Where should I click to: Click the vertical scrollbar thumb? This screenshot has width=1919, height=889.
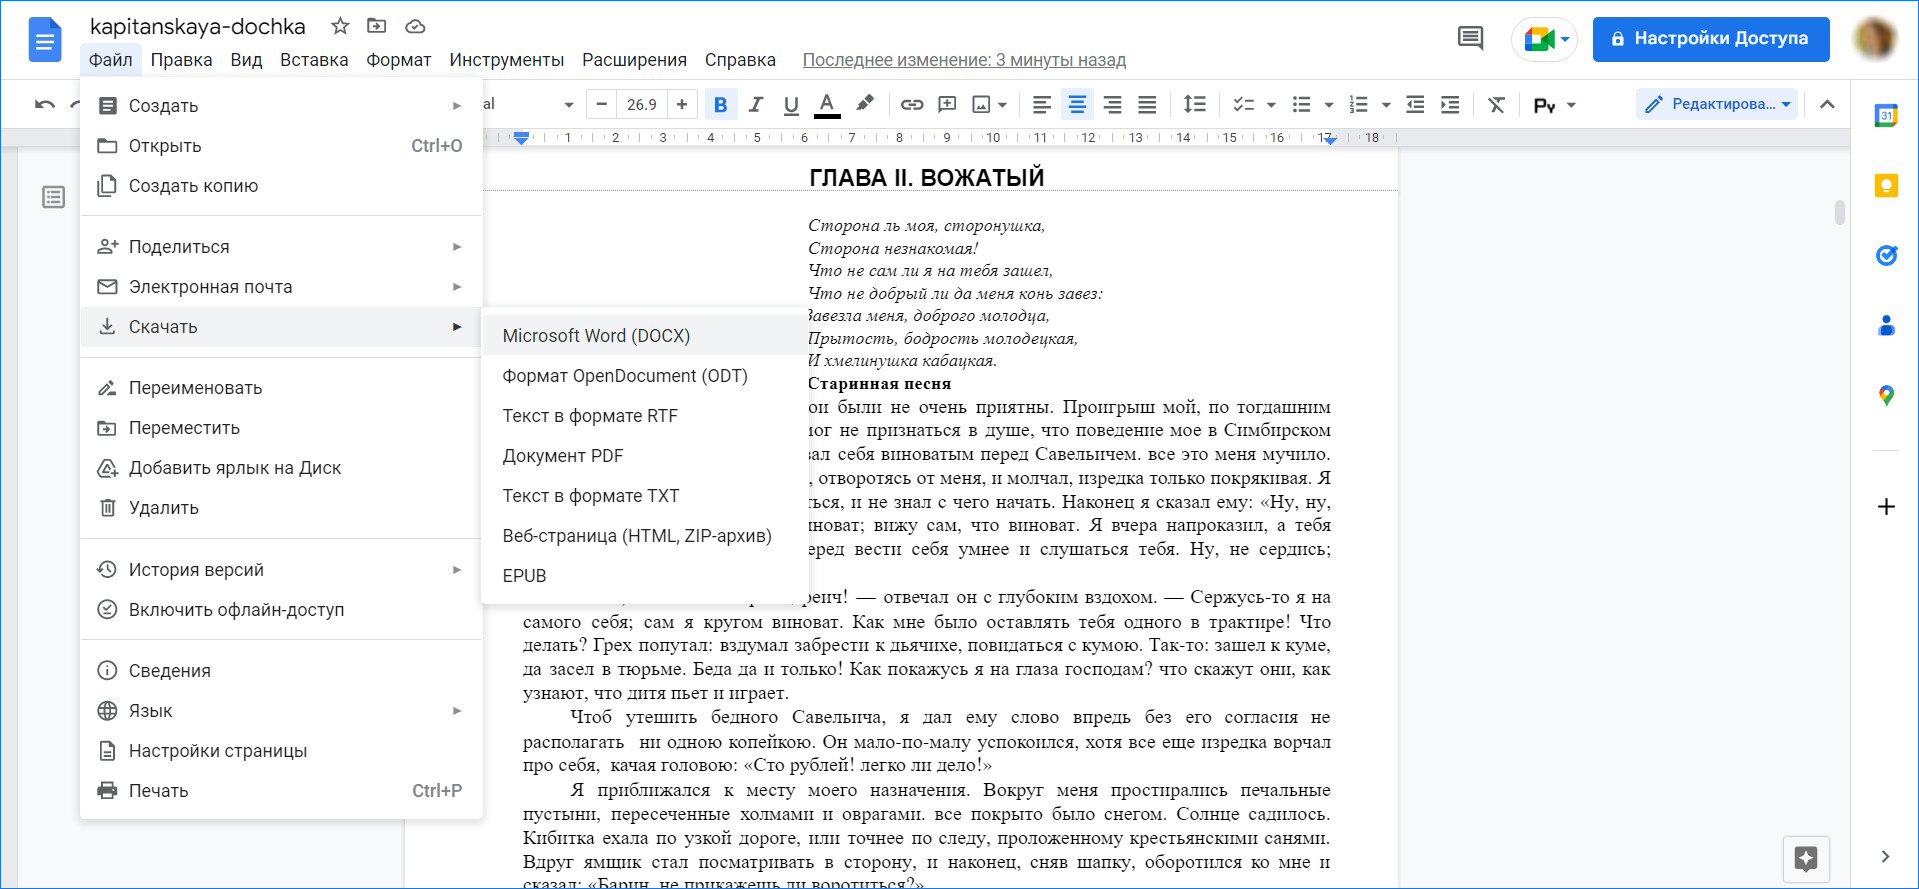coord(1839,212)
